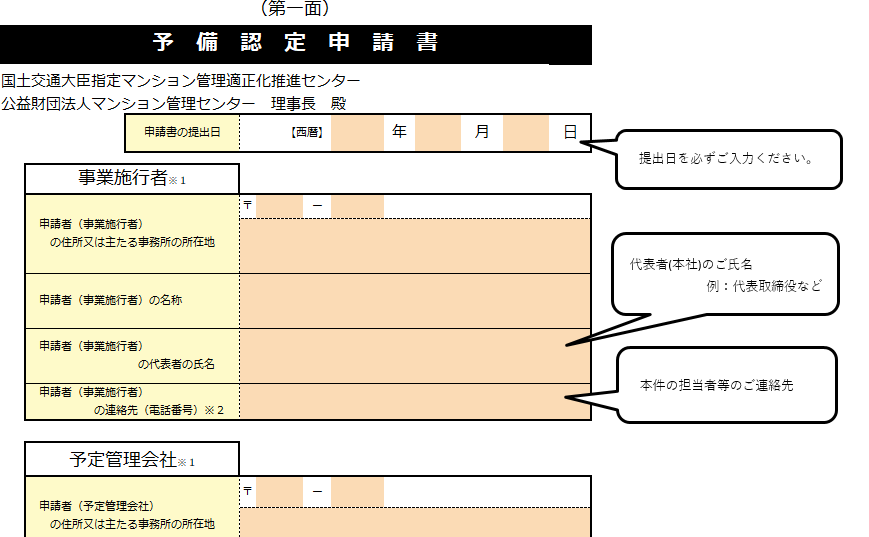Click the 〒 symbol in 予定管理会社 row
This screenshot has height=537, width=869.
[x=247, y=491]
